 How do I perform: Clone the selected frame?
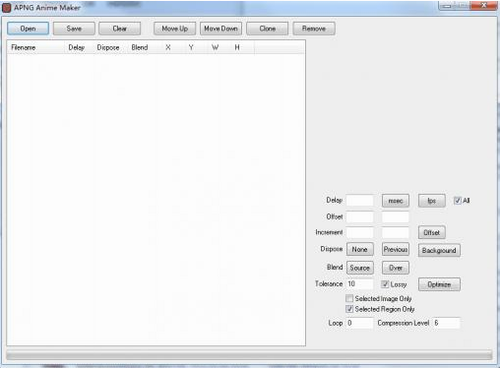pyautogui.click(x=267, y=29)
